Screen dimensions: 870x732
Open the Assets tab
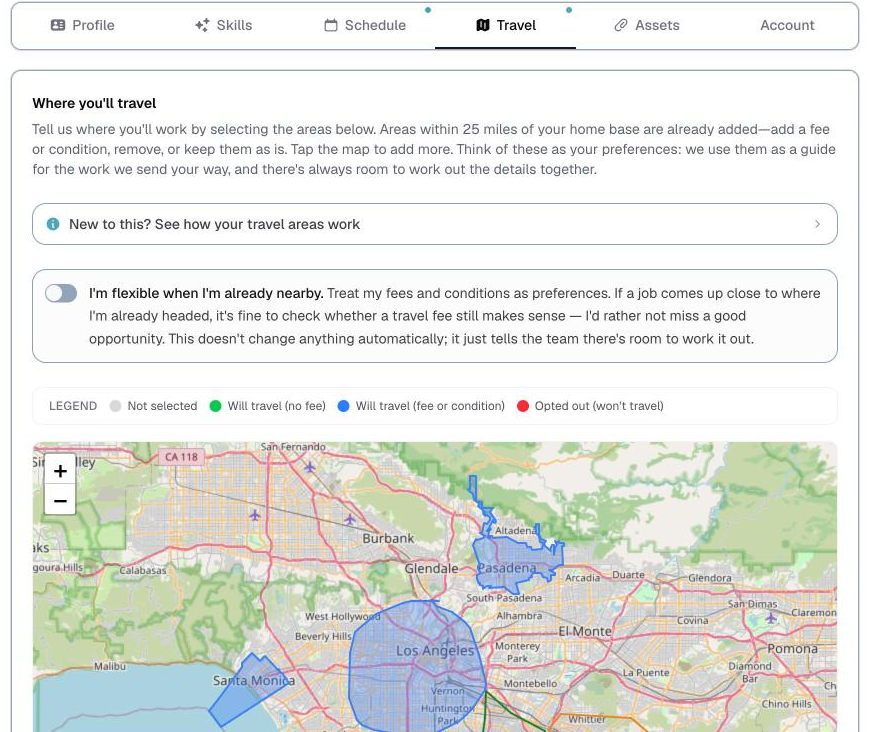click(x=646, y=25)
